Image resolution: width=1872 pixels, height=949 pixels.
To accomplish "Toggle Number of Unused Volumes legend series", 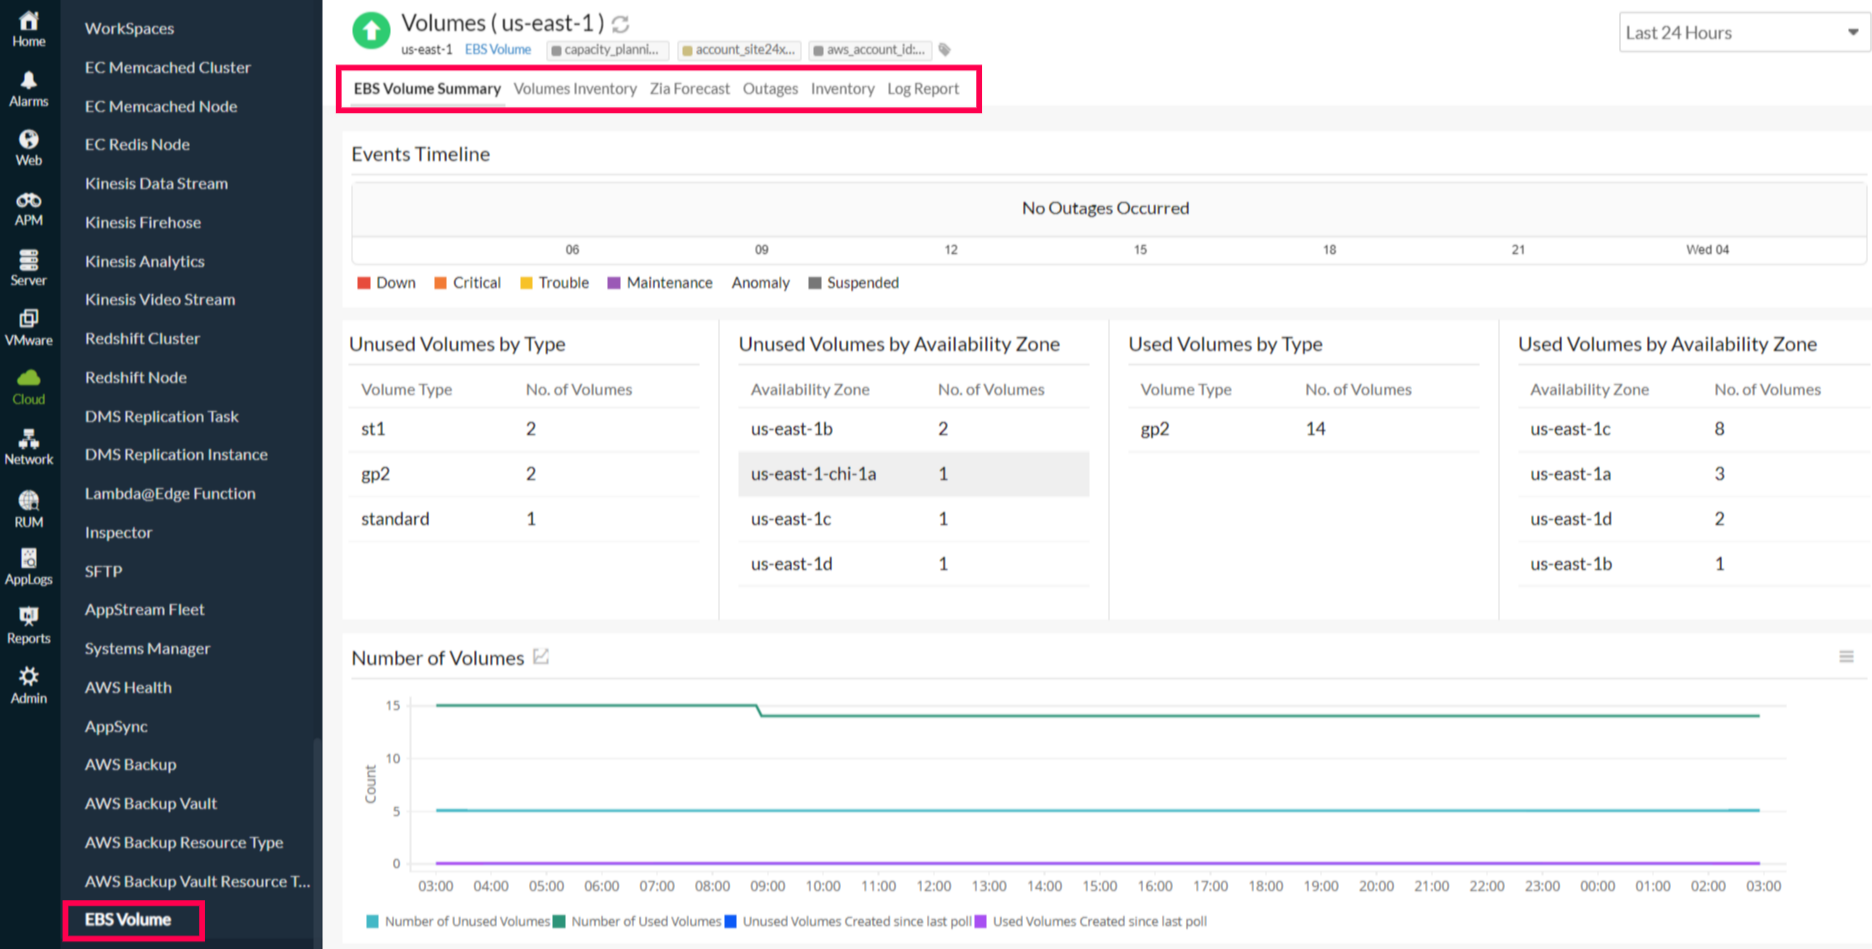I will point(459,921).
